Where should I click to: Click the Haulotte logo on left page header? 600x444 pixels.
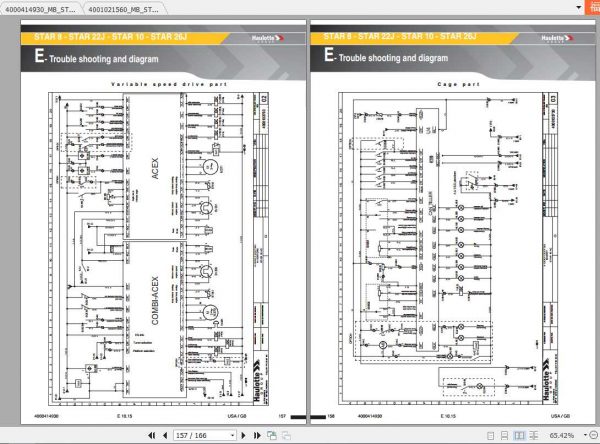click(x=267, y=38)
